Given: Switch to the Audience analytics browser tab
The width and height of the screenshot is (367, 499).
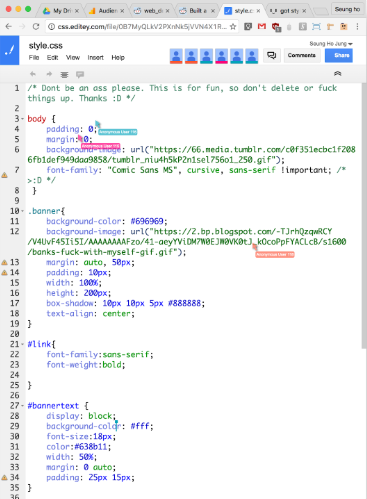Looking at the screenshot, I should pyautogui.click(x=107, y=11).
